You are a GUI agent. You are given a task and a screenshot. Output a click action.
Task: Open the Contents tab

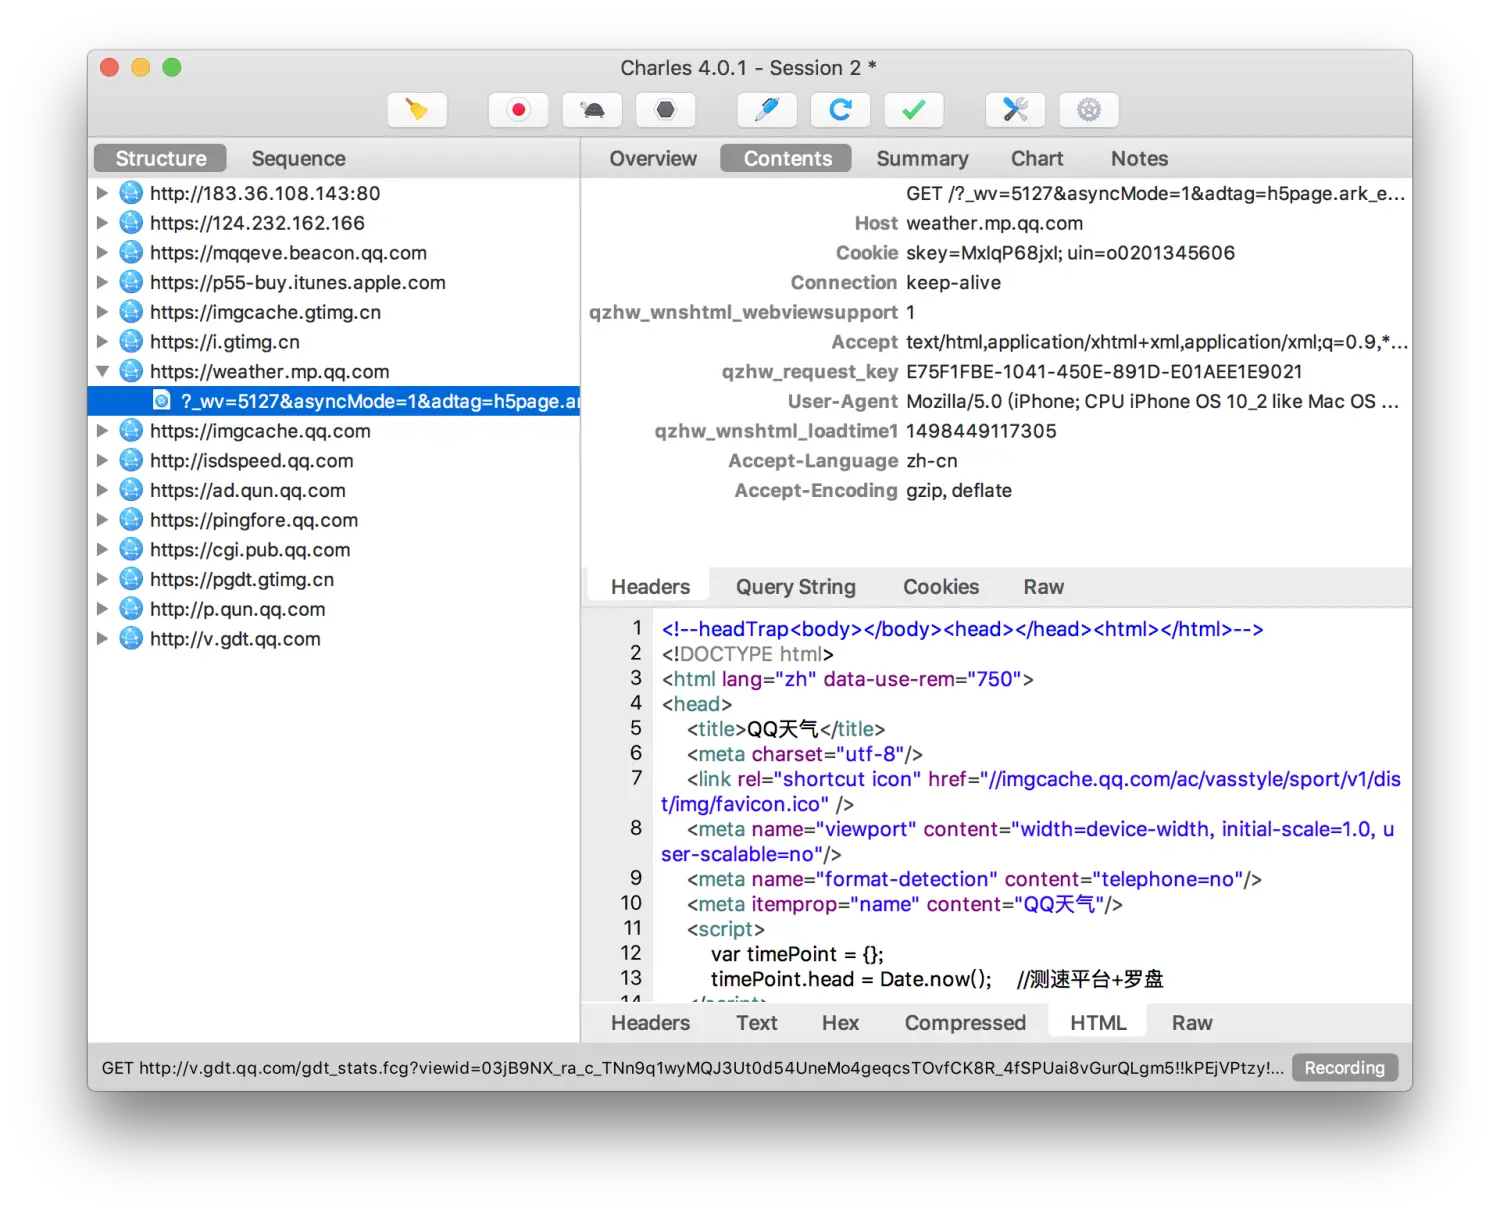(x=787, y=158)
